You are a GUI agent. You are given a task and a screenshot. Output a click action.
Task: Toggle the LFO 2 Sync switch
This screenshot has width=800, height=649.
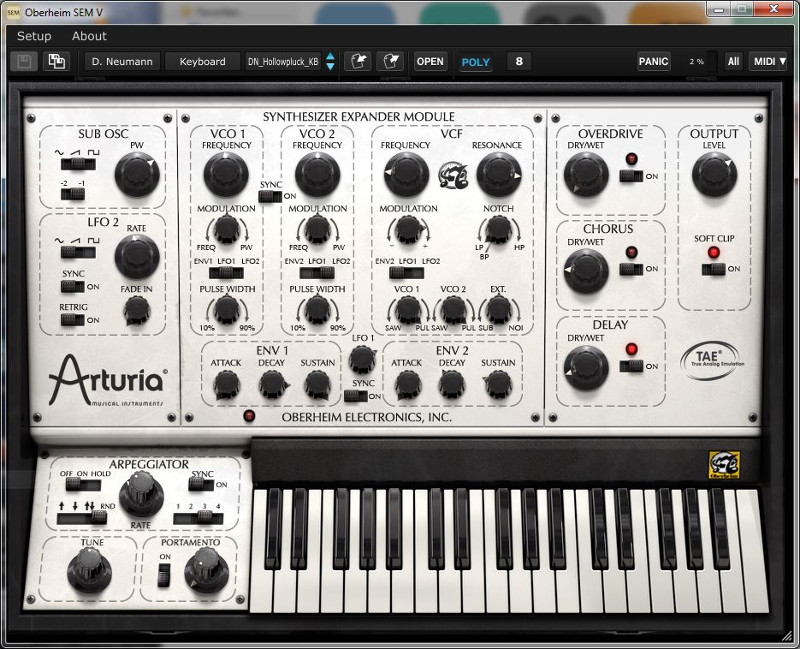tap(72, 287)
